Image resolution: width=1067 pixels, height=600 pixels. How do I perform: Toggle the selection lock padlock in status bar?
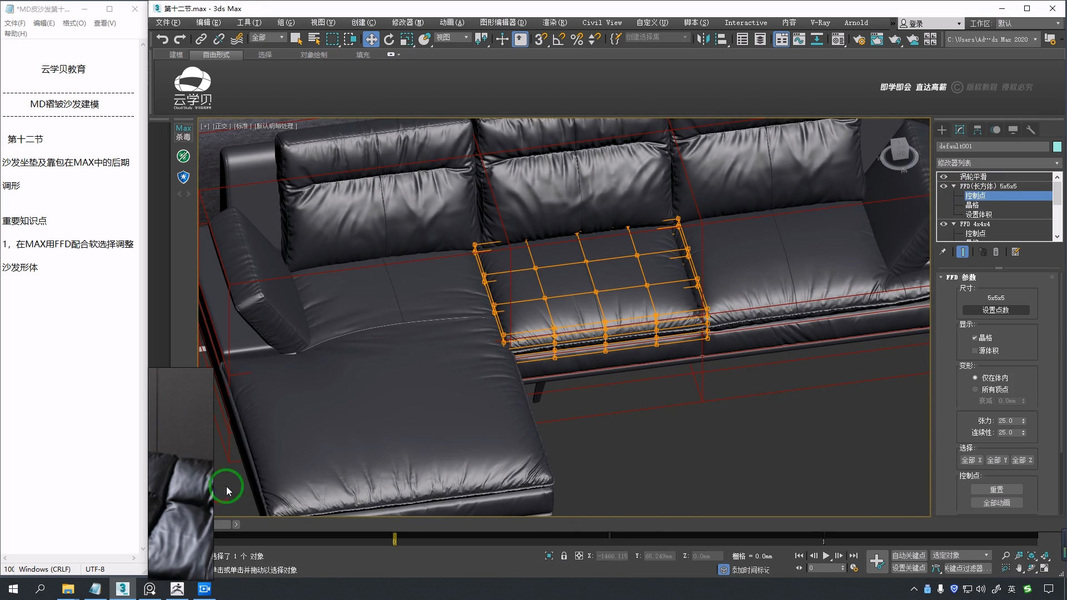point(563,556)
